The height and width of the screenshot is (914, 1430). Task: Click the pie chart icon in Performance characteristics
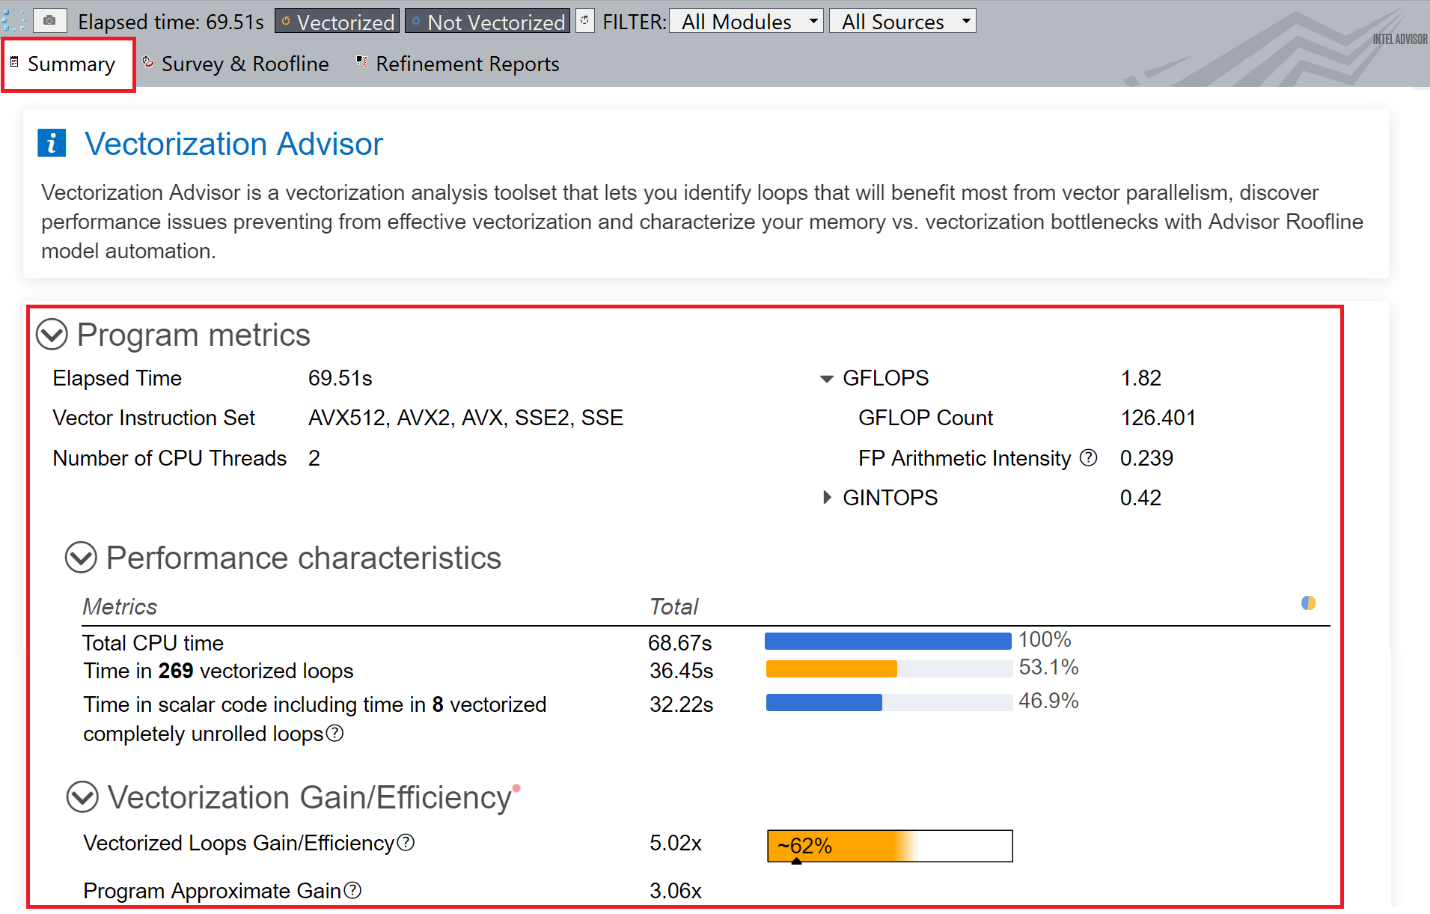coord(1308,603)
